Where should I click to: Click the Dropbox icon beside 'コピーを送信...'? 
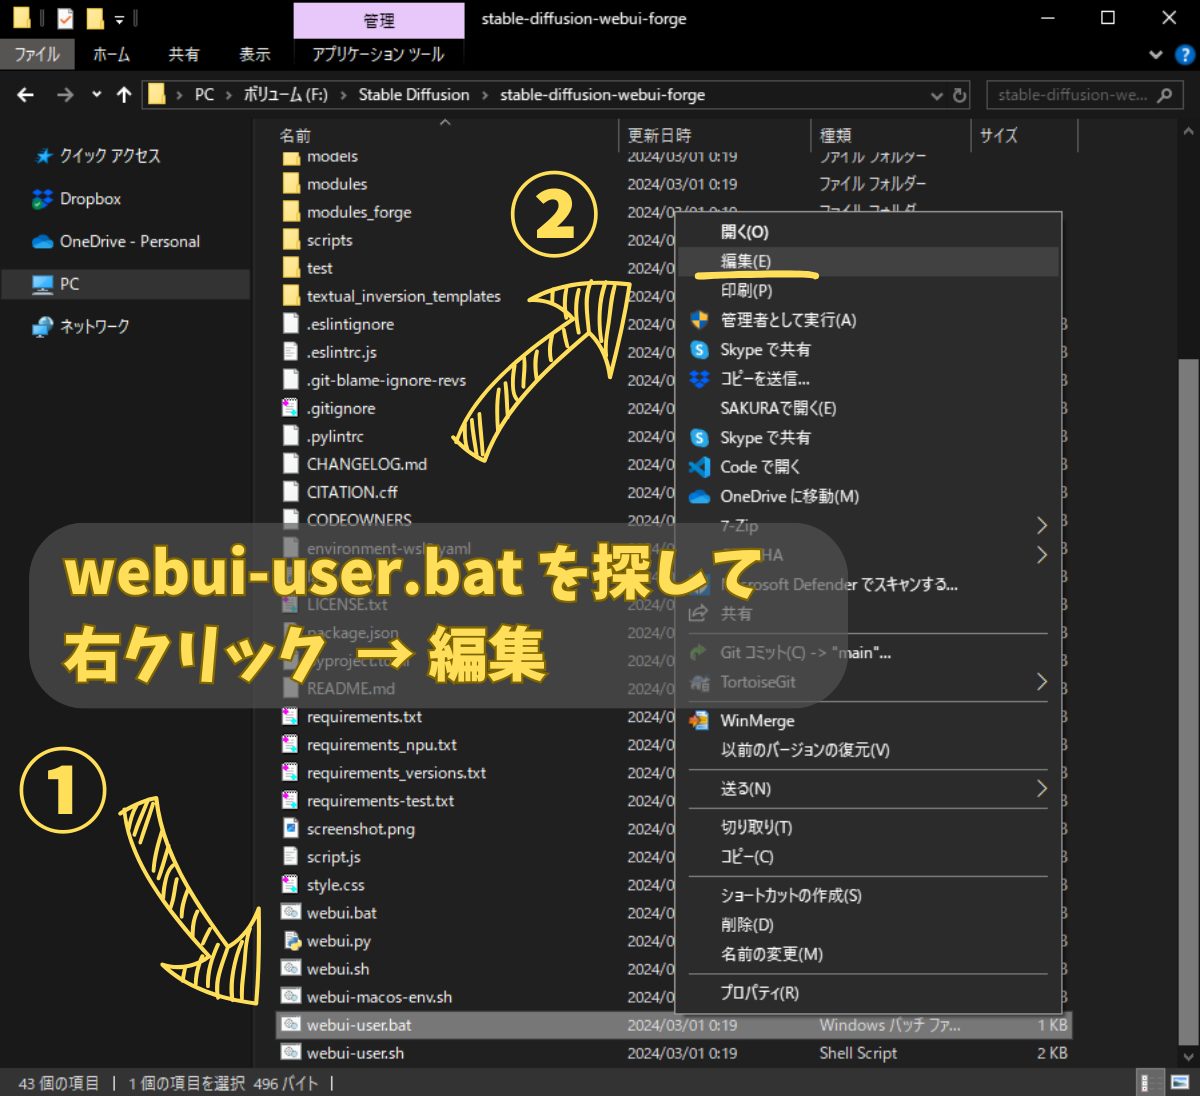(700, 379)
